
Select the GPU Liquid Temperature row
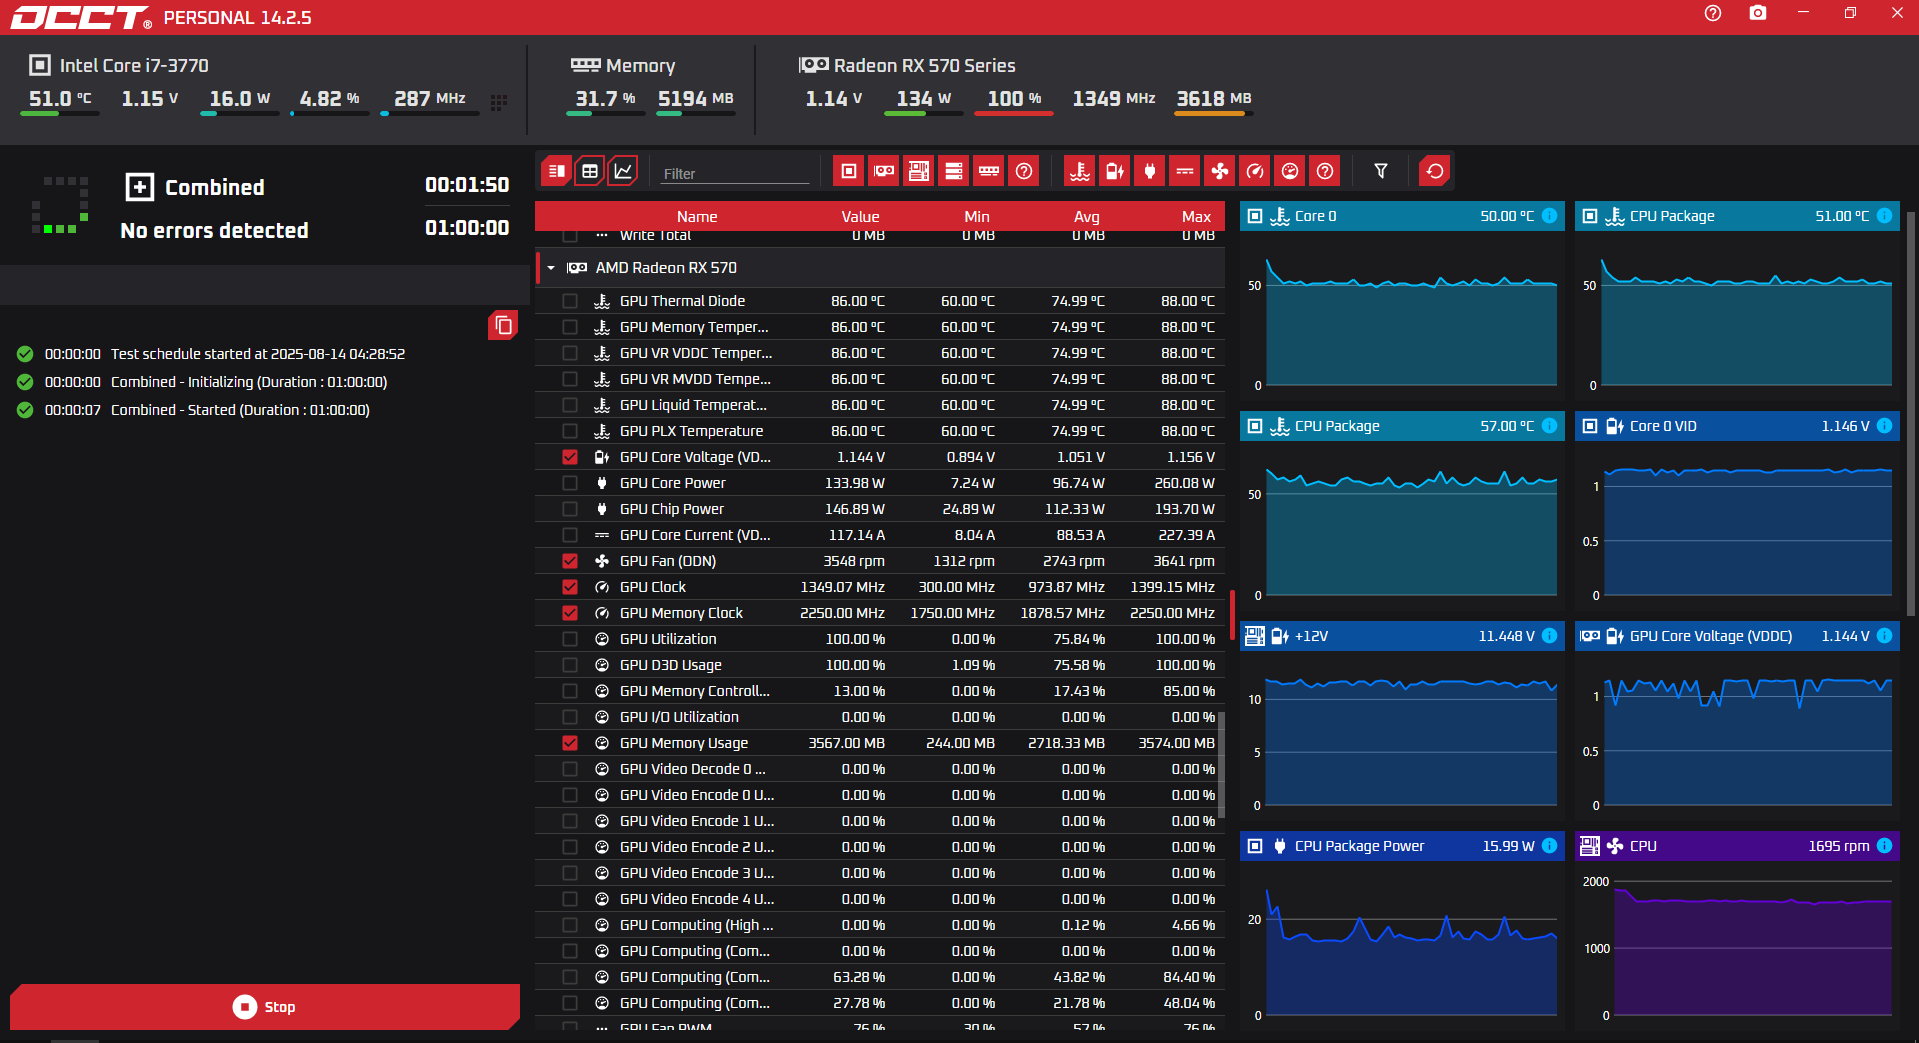tap(880, 405)
